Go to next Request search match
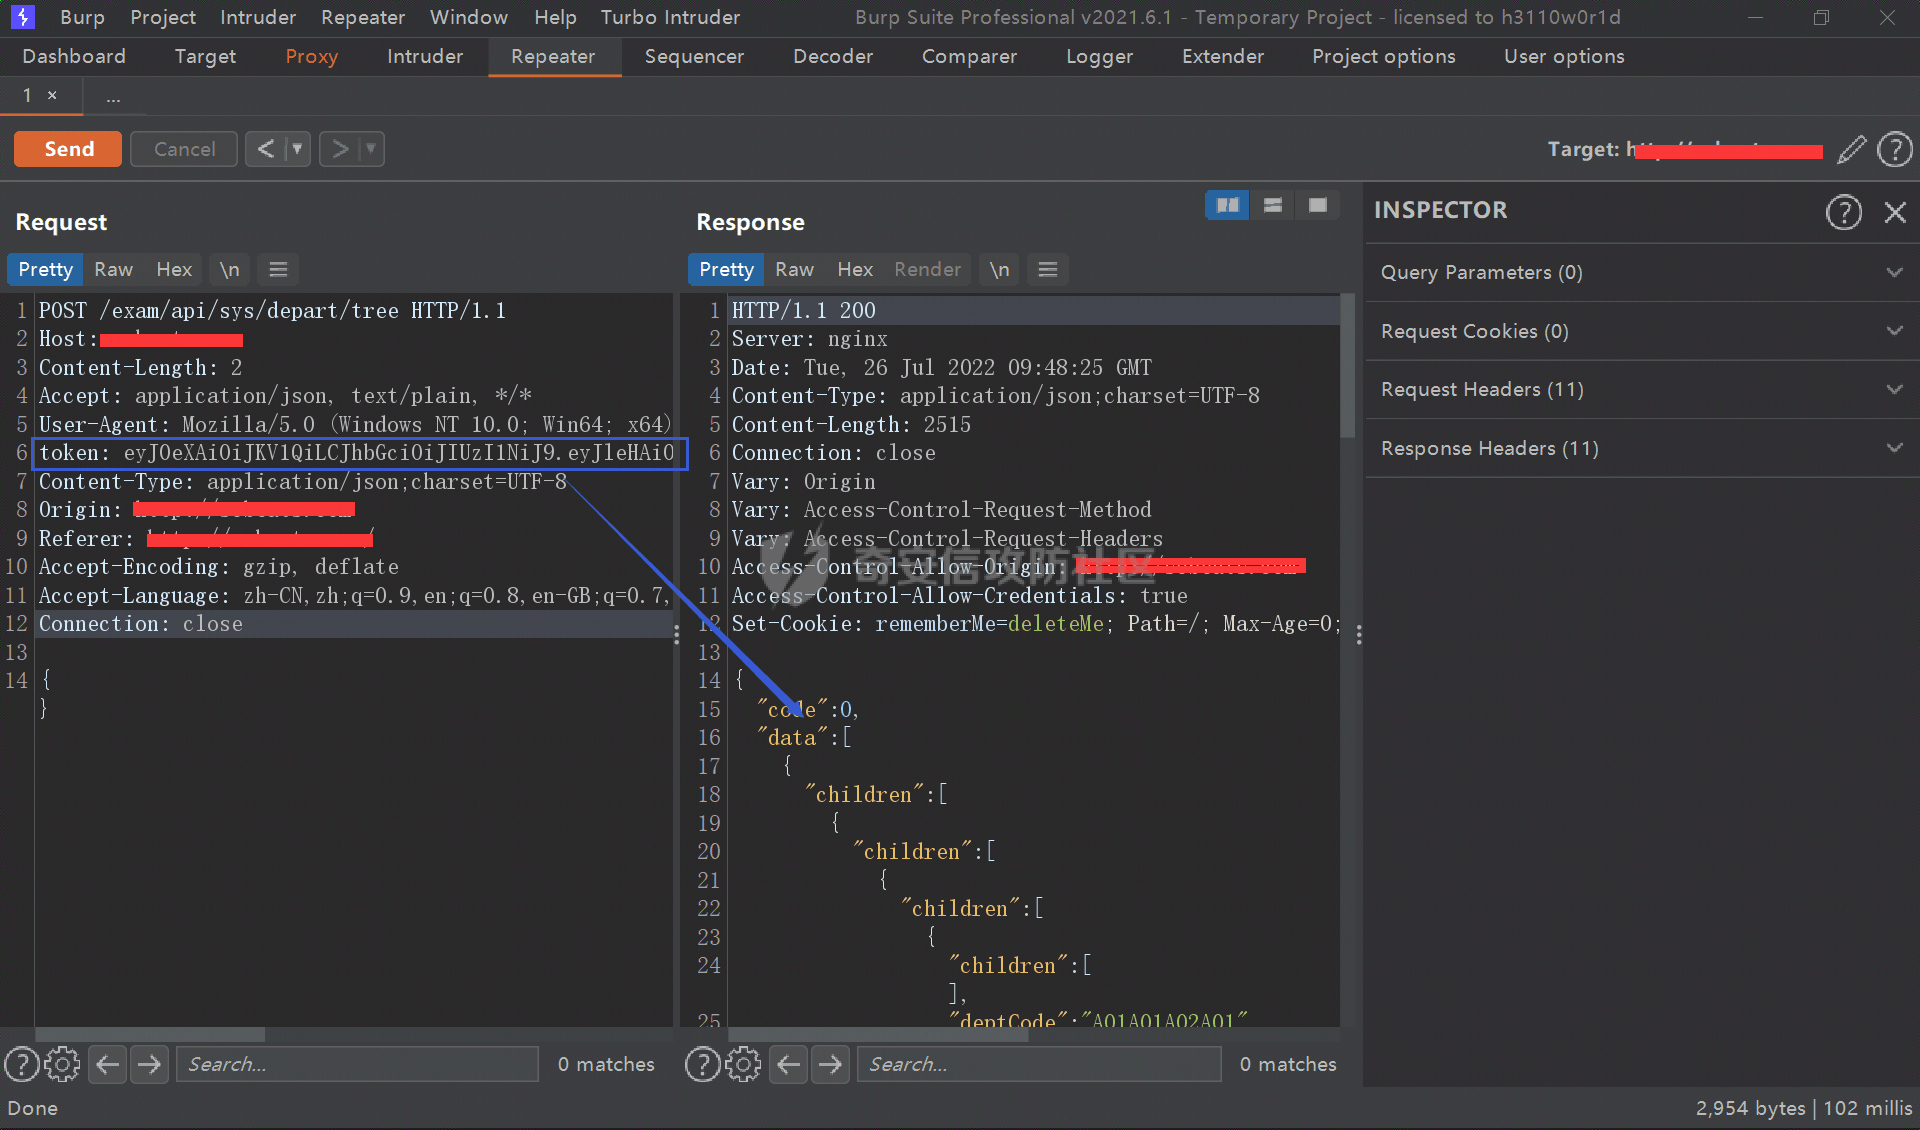This screenshot has width=1920, height=1130. pos(149,1064)
